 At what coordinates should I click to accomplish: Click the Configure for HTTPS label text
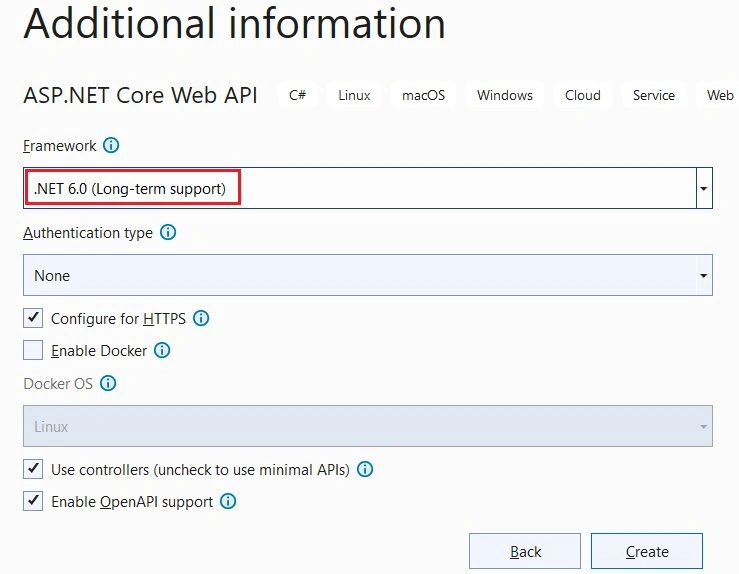[x=118, y=319]
